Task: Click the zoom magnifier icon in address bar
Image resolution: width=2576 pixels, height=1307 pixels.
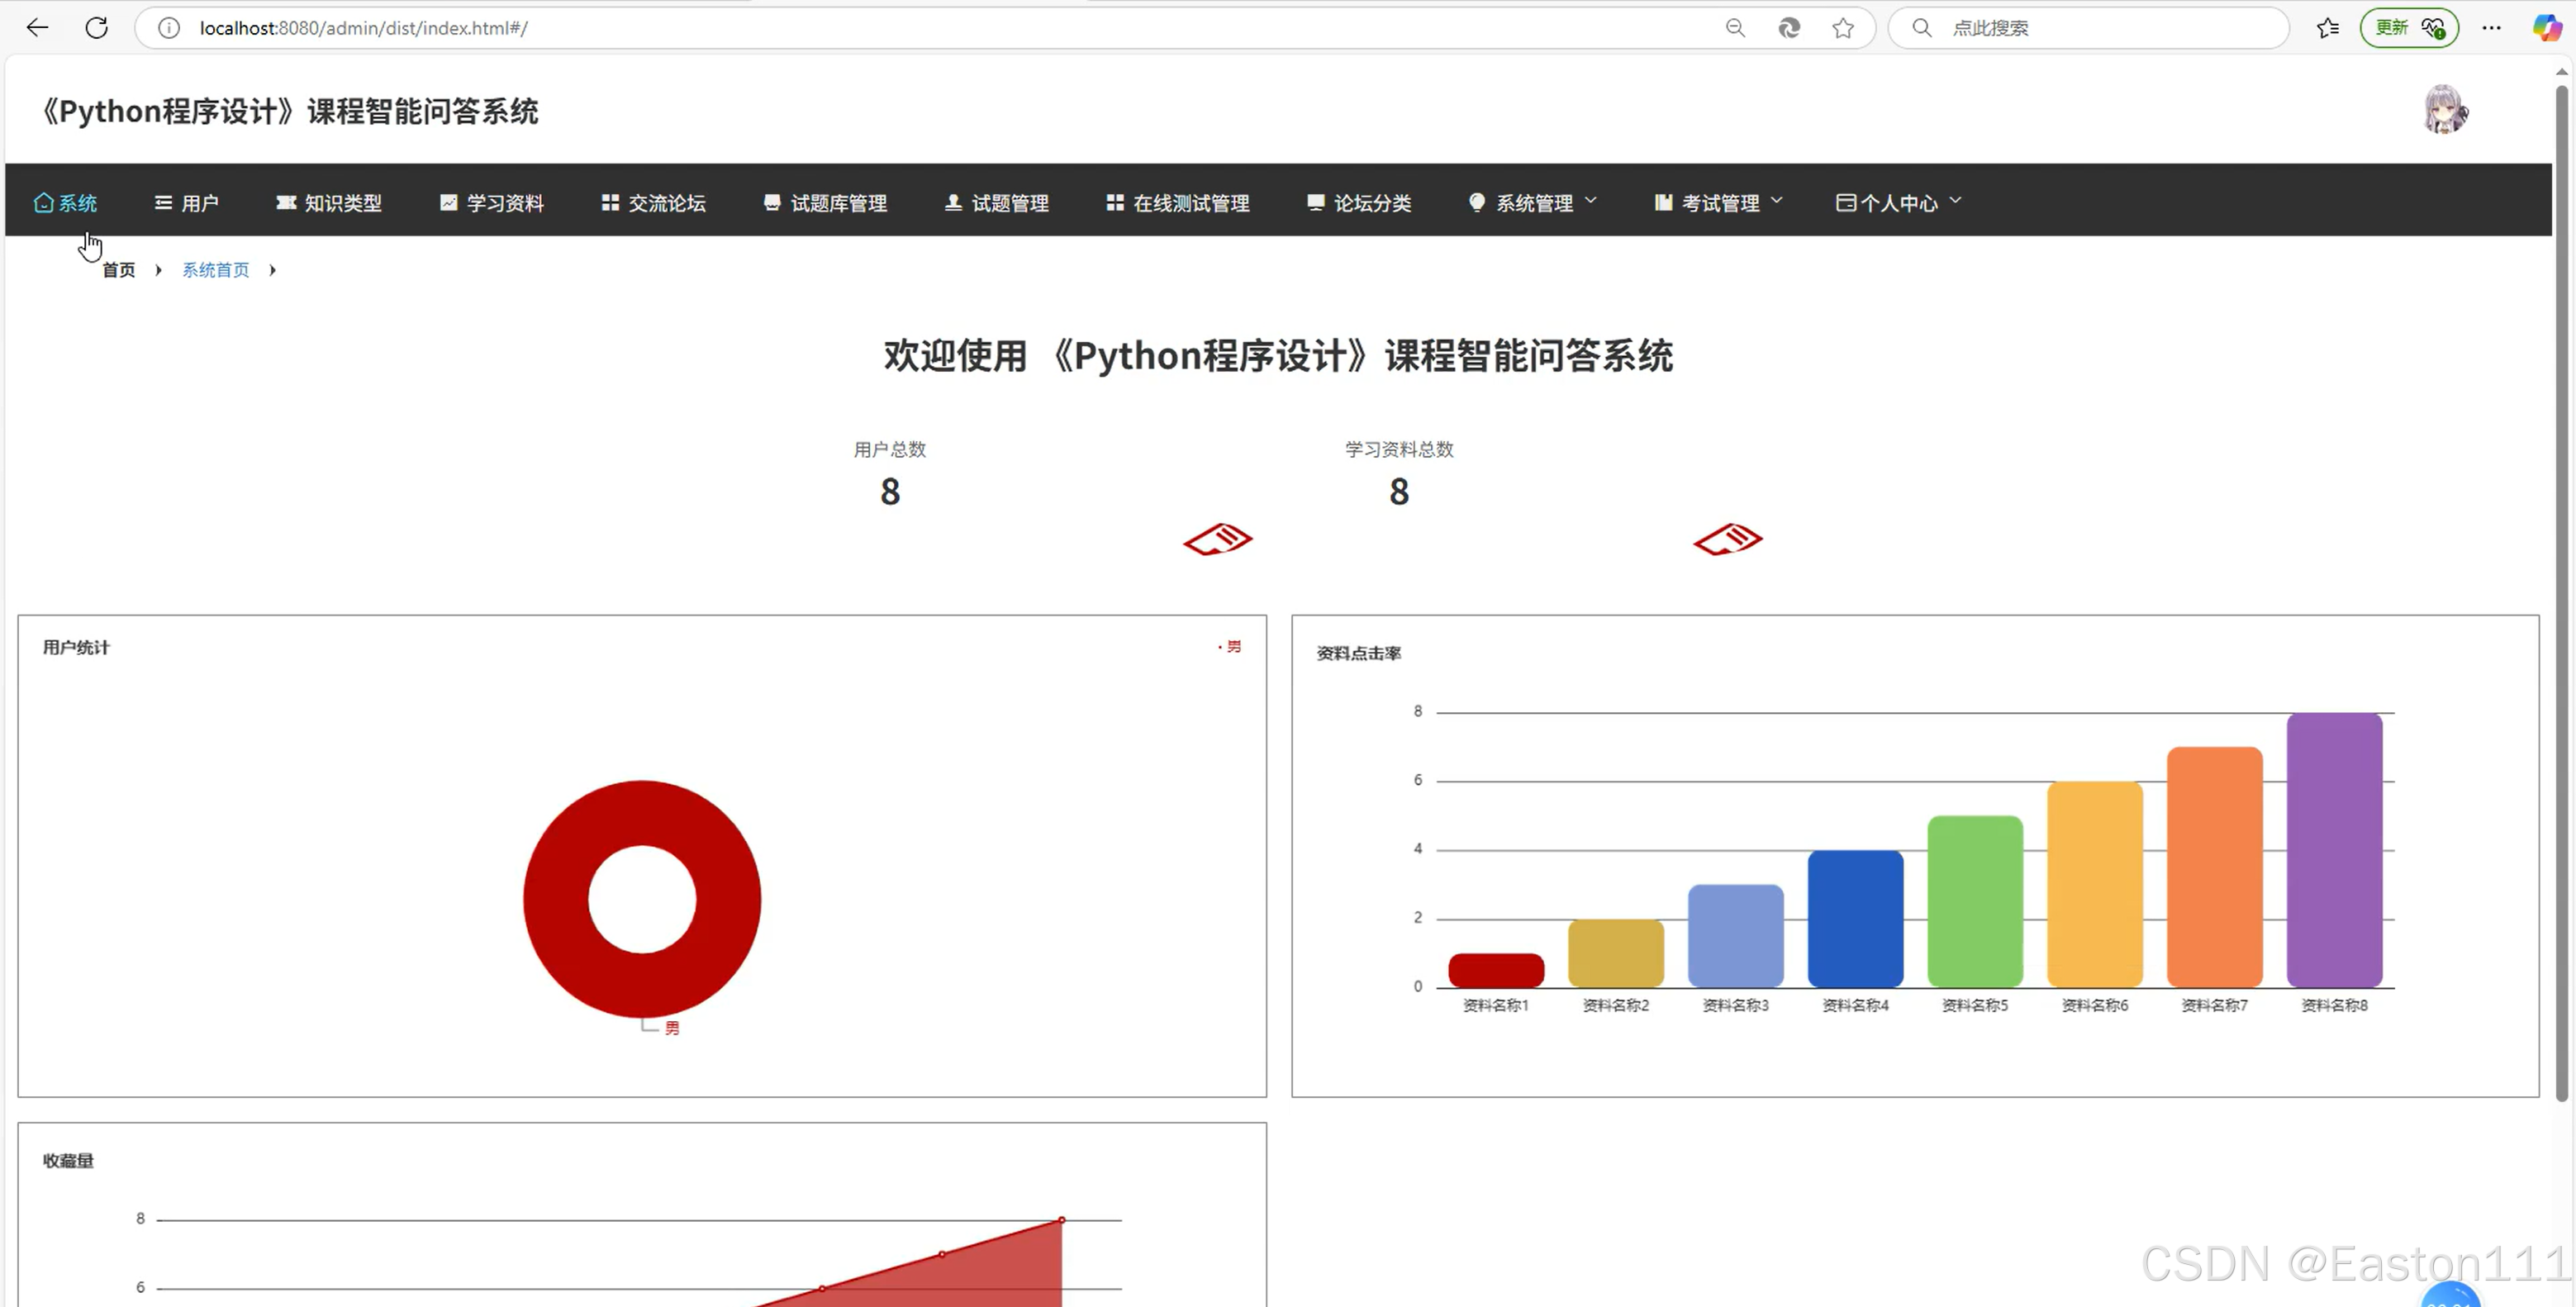Action: point(1735,28)
